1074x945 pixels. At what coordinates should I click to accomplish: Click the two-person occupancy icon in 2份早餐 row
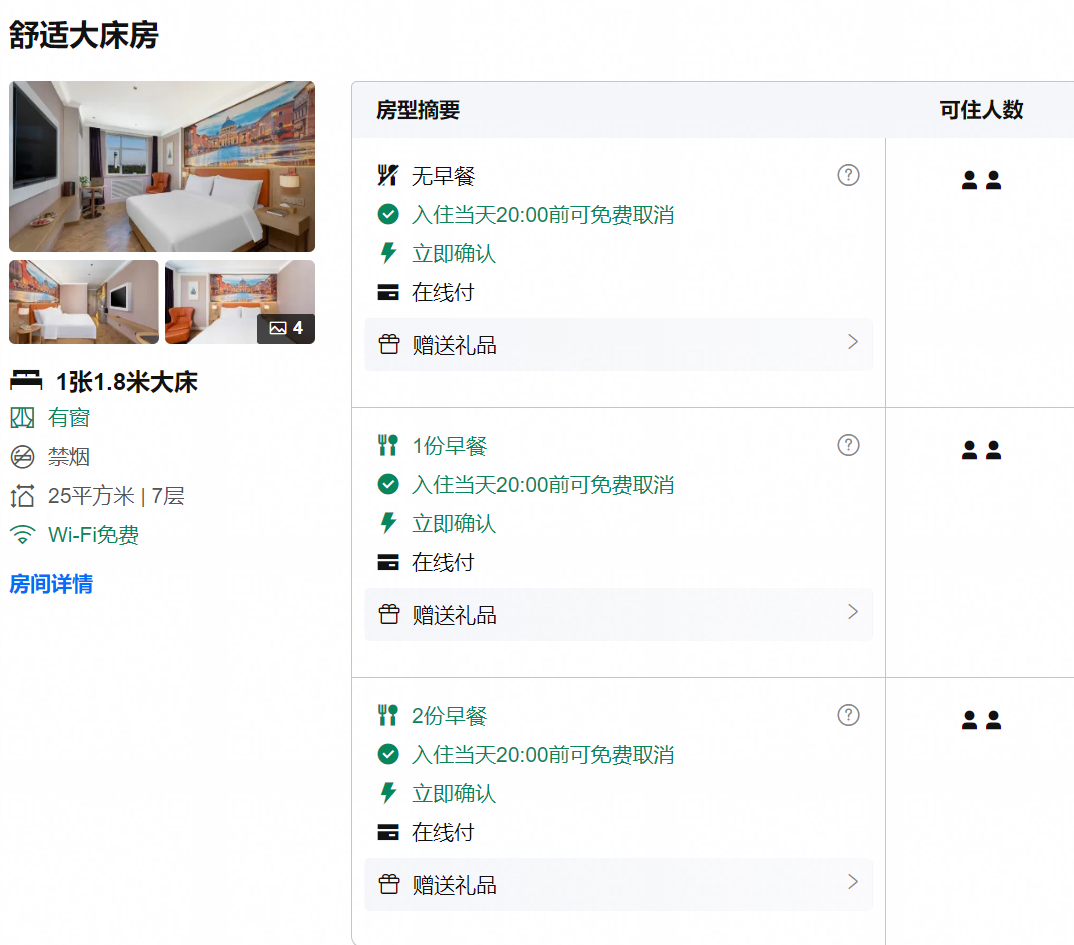pyautogui.click(x=981, y=720)
